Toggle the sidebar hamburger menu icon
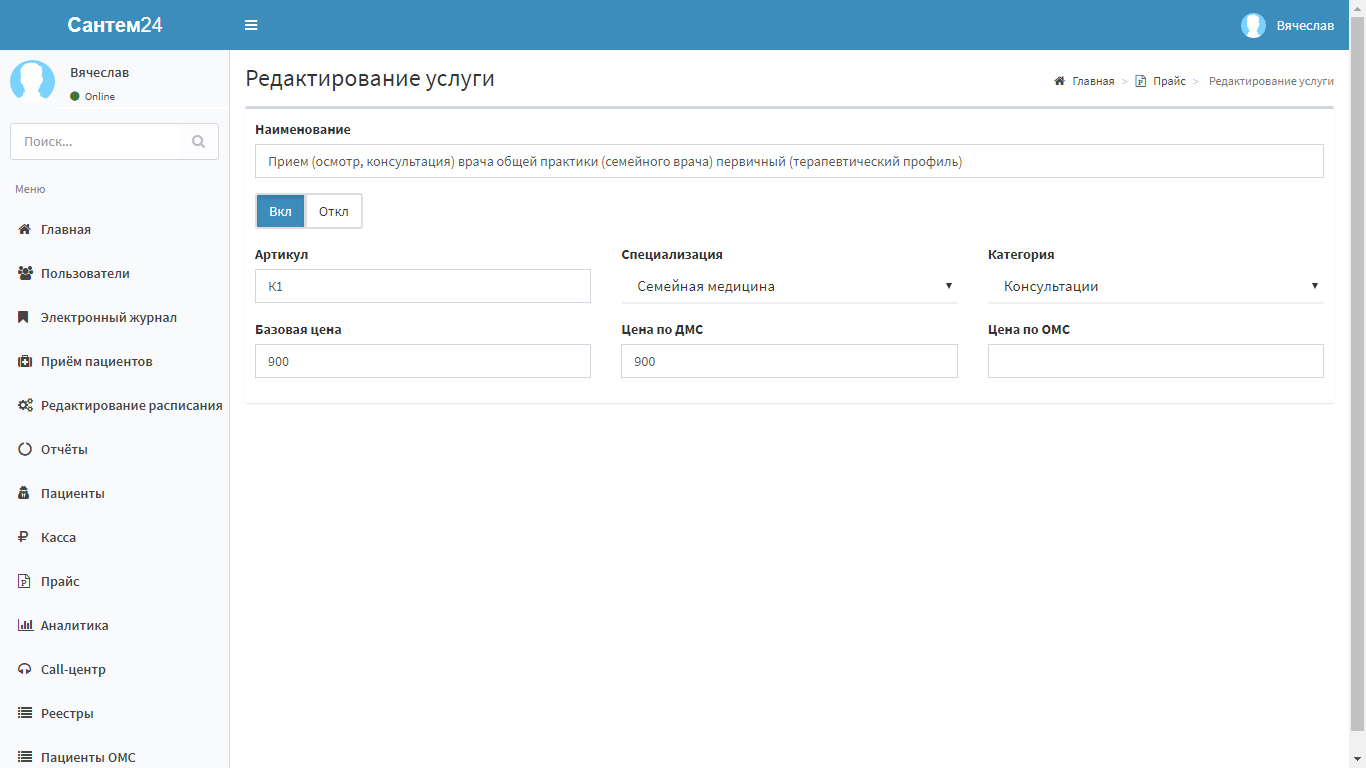Viewport: 1366px width, 768px height. (251, 25)
